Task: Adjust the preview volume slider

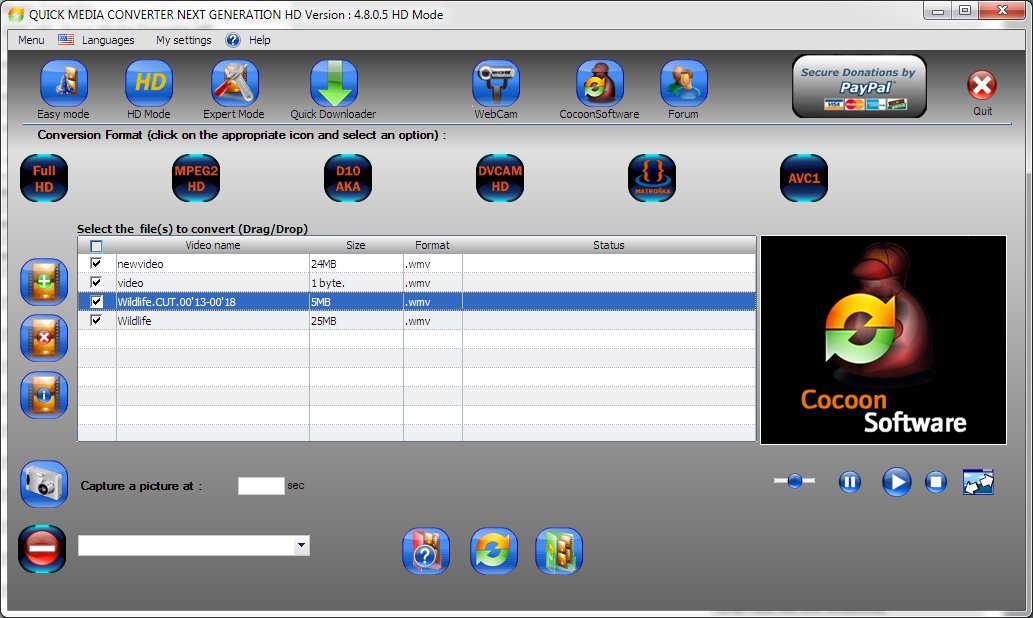Action: 795,481
